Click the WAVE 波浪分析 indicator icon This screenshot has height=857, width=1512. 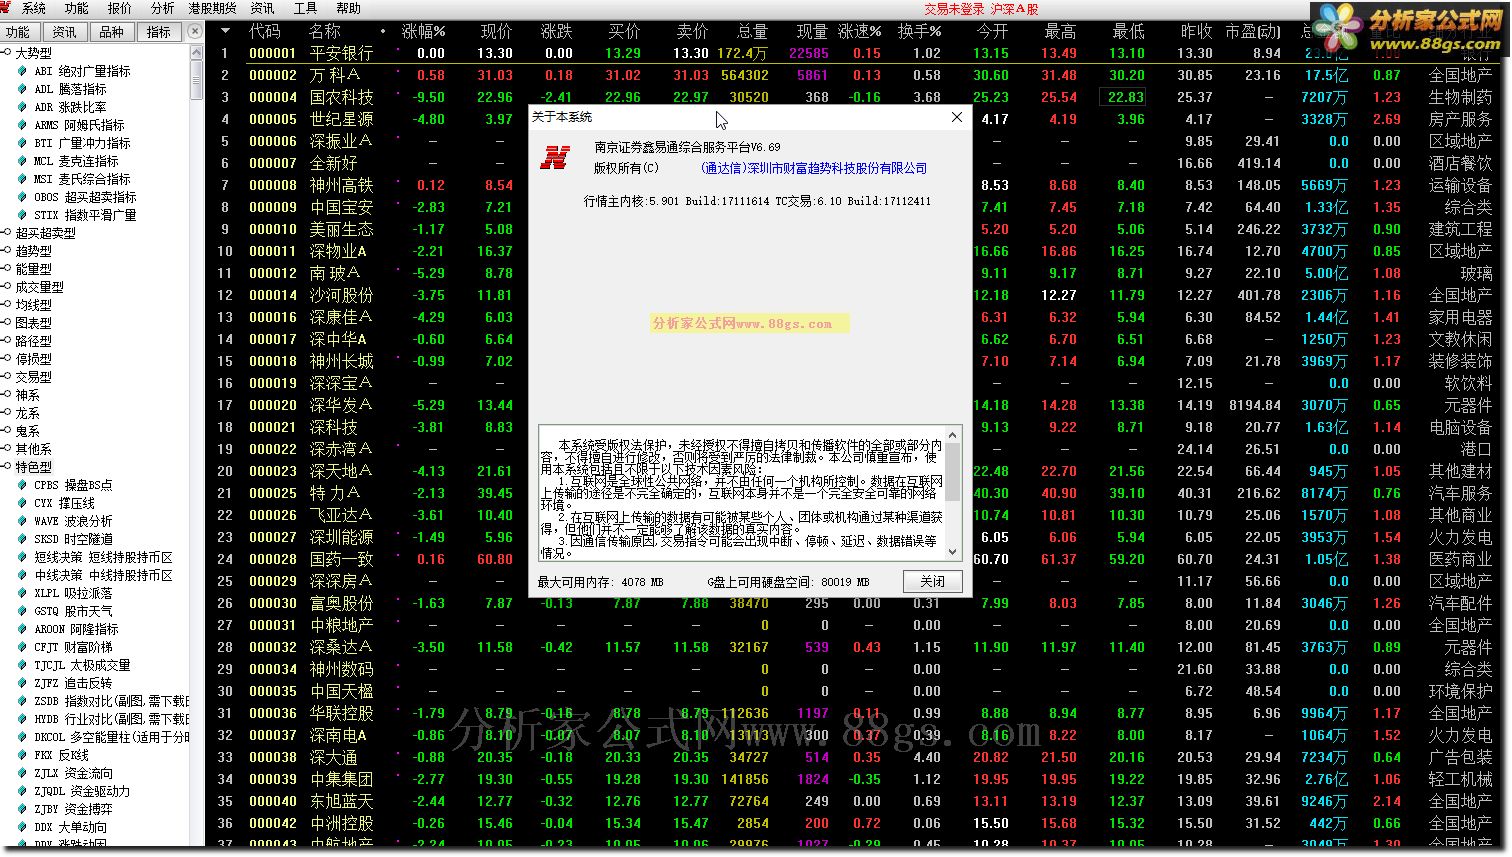[x=23, y=521]
